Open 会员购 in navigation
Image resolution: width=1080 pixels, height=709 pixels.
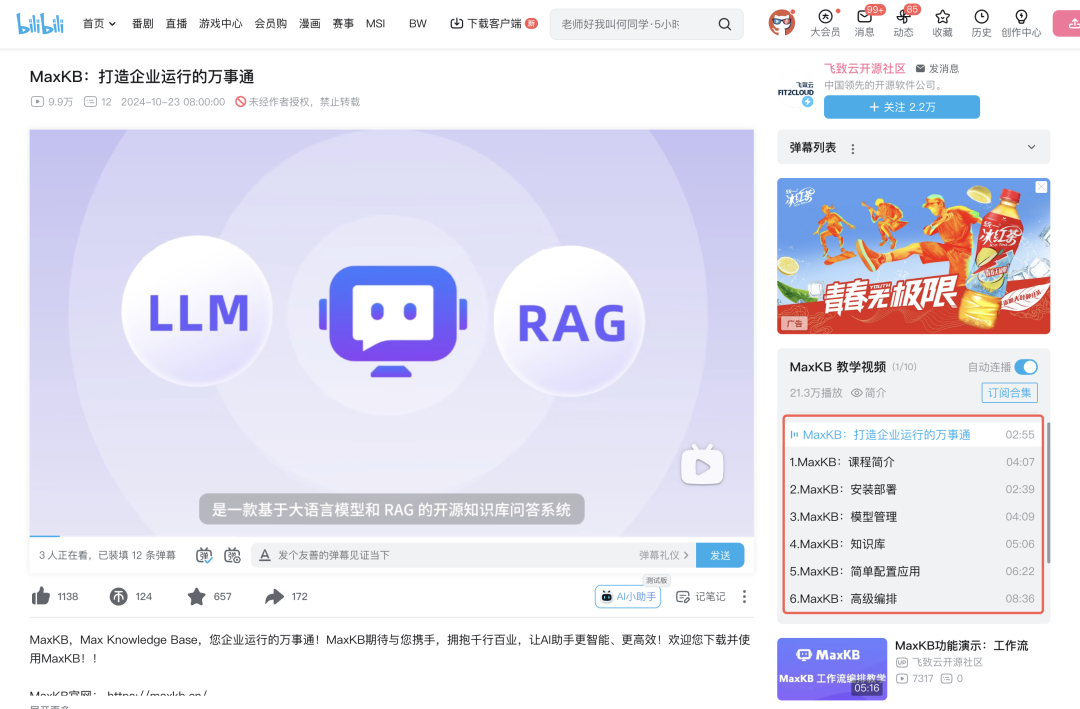[x=271, y=23]
